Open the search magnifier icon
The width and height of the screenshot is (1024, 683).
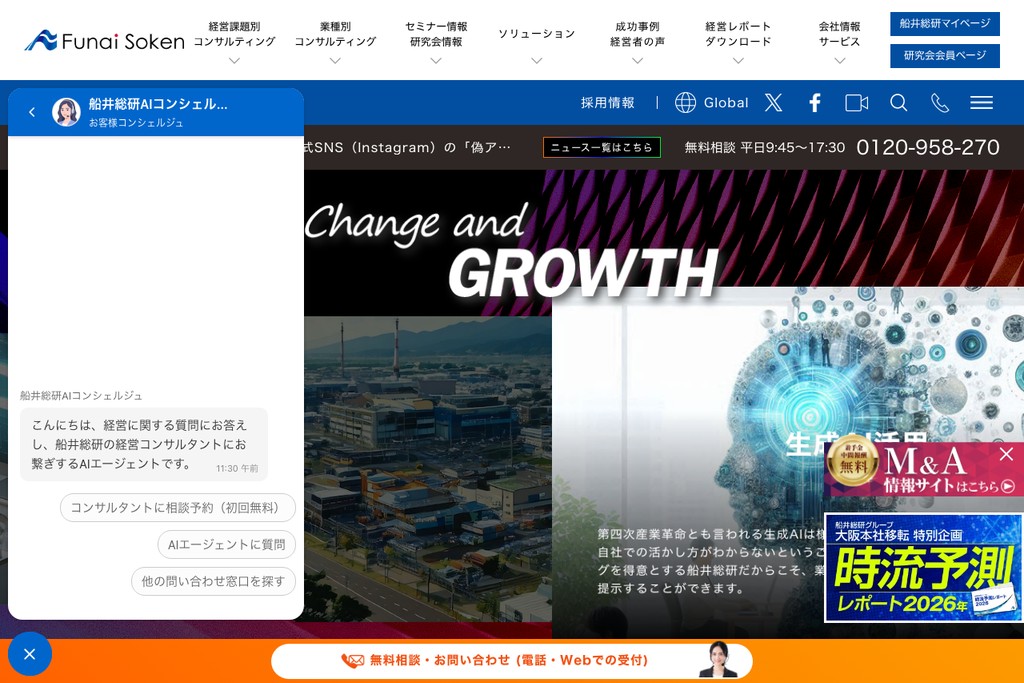899,103
